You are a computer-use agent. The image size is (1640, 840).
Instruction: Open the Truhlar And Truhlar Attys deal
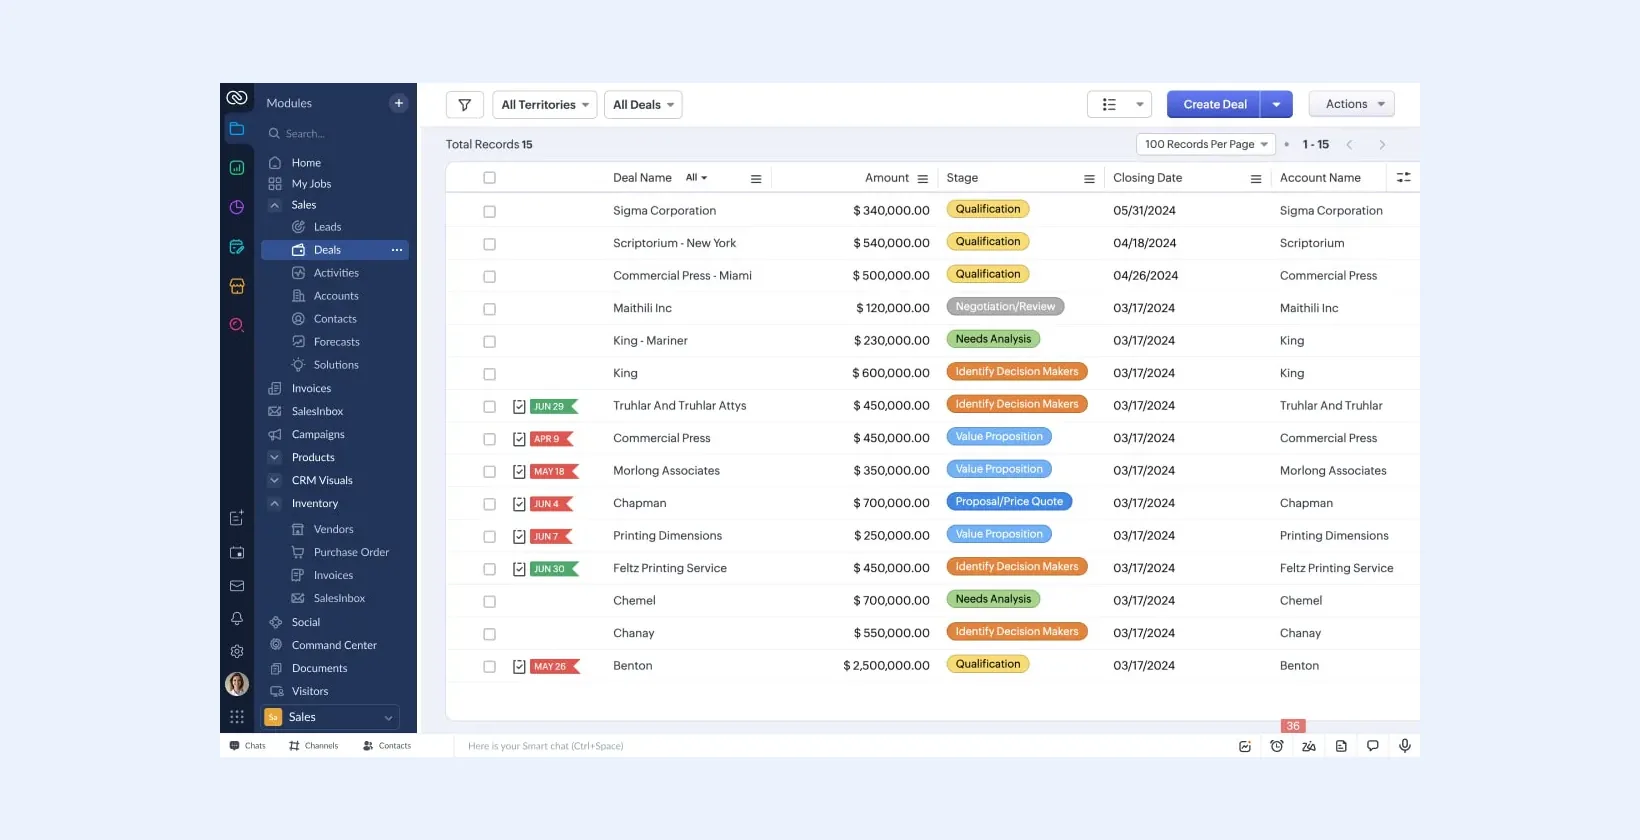(x=679, y=406)
